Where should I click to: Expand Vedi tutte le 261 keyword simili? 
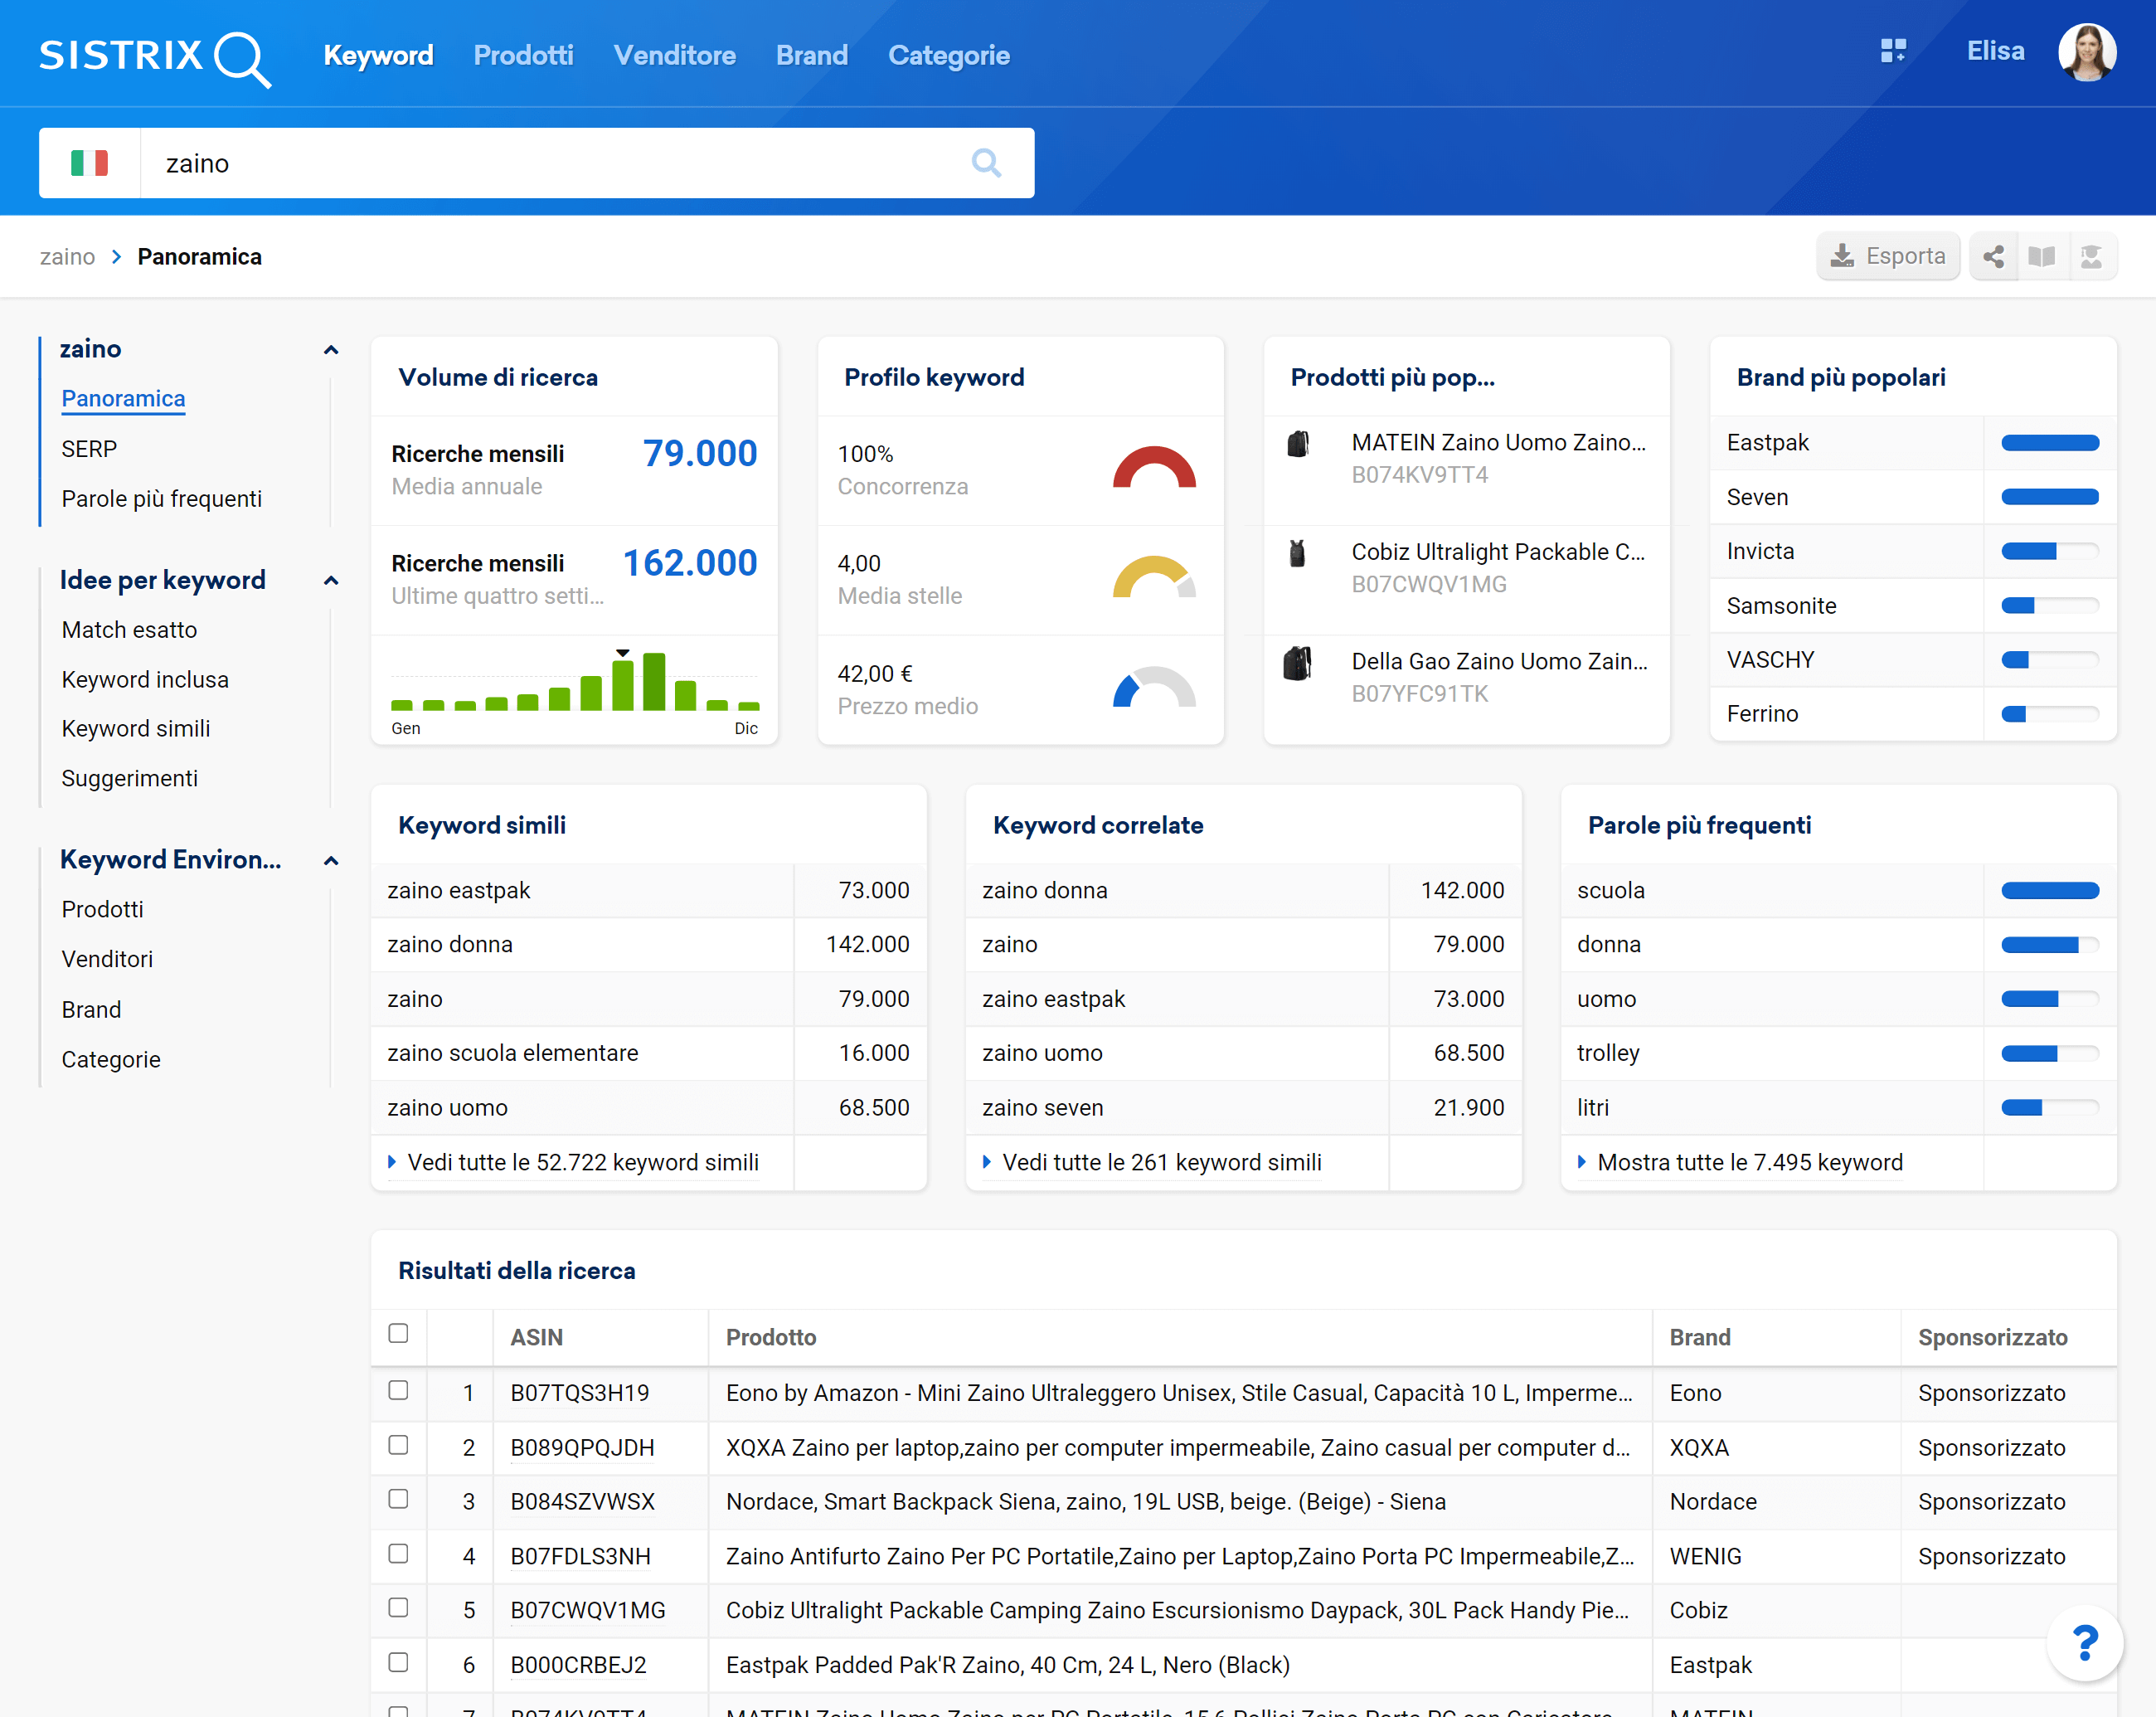point(1152,1163)
